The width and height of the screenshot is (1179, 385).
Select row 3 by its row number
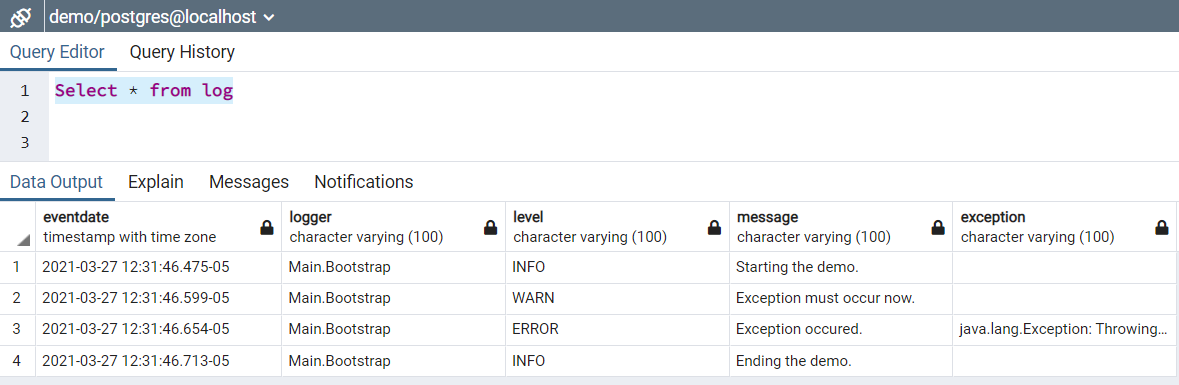pos(17,329)
